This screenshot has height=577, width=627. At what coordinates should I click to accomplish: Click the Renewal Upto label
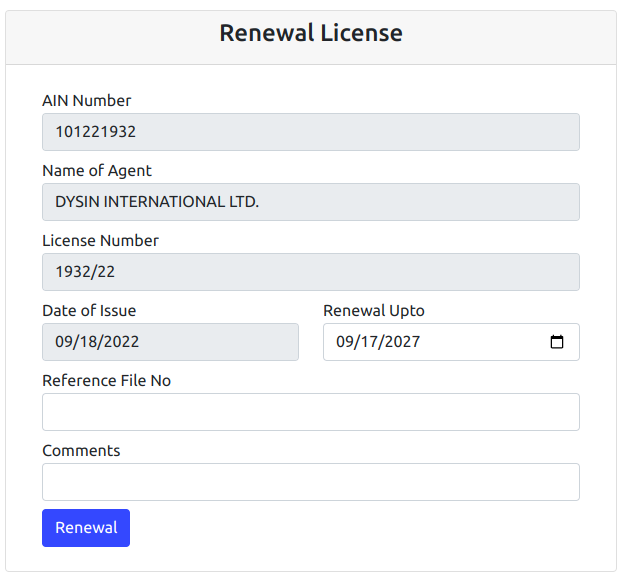coord(374,311)
